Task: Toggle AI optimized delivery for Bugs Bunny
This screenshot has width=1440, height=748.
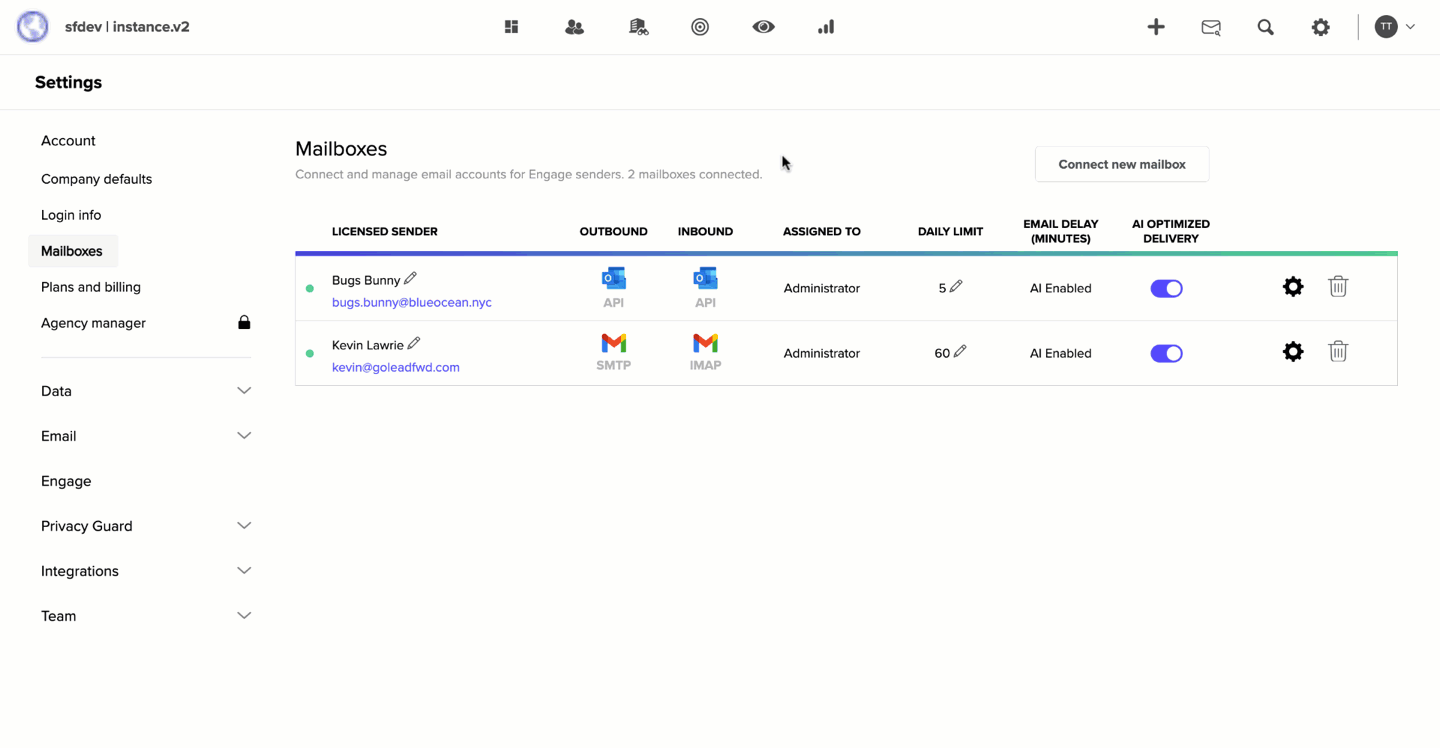Action: click(1166, 288)
